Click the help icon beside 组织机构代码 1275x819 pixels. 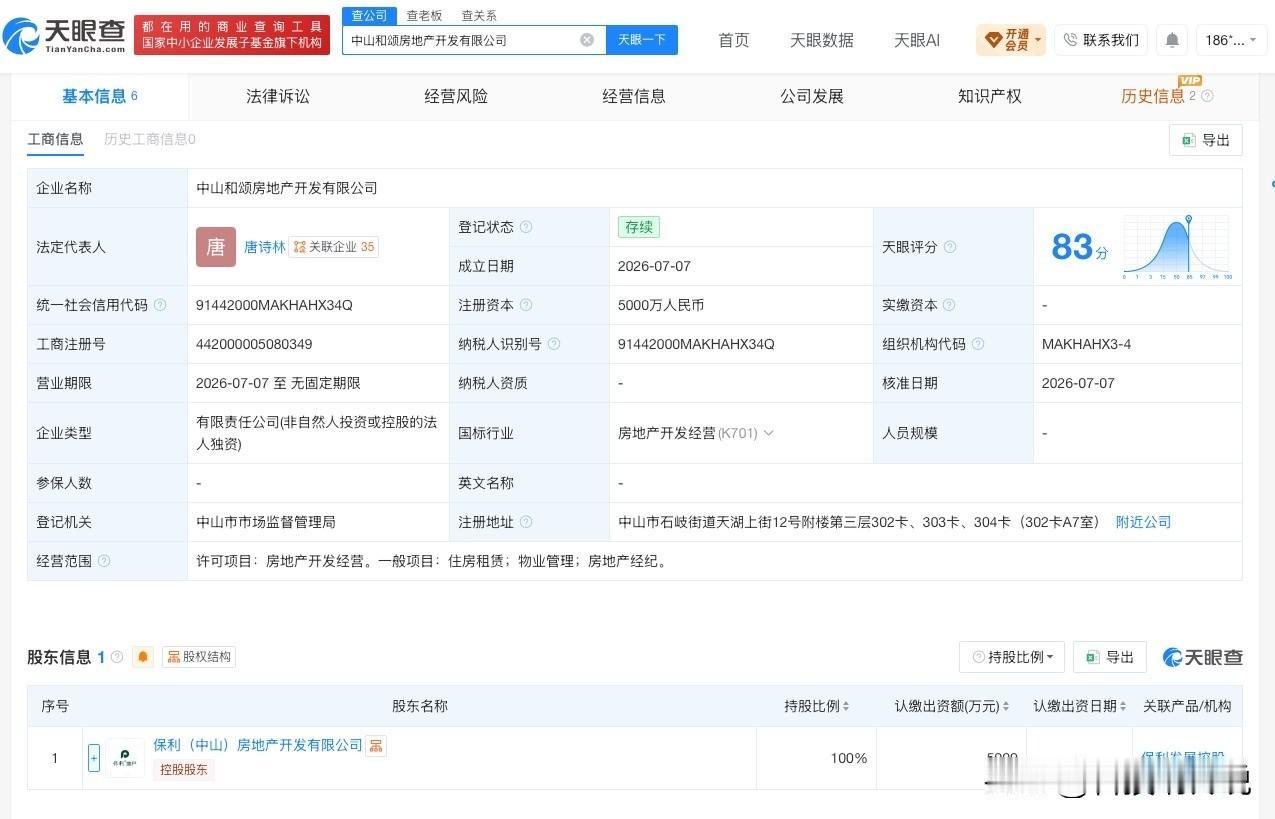tap(978, 344)
